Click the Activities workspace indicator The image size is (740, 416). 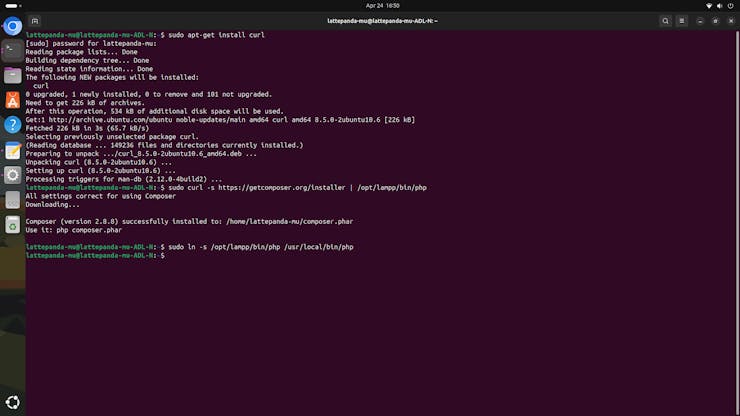11,5
